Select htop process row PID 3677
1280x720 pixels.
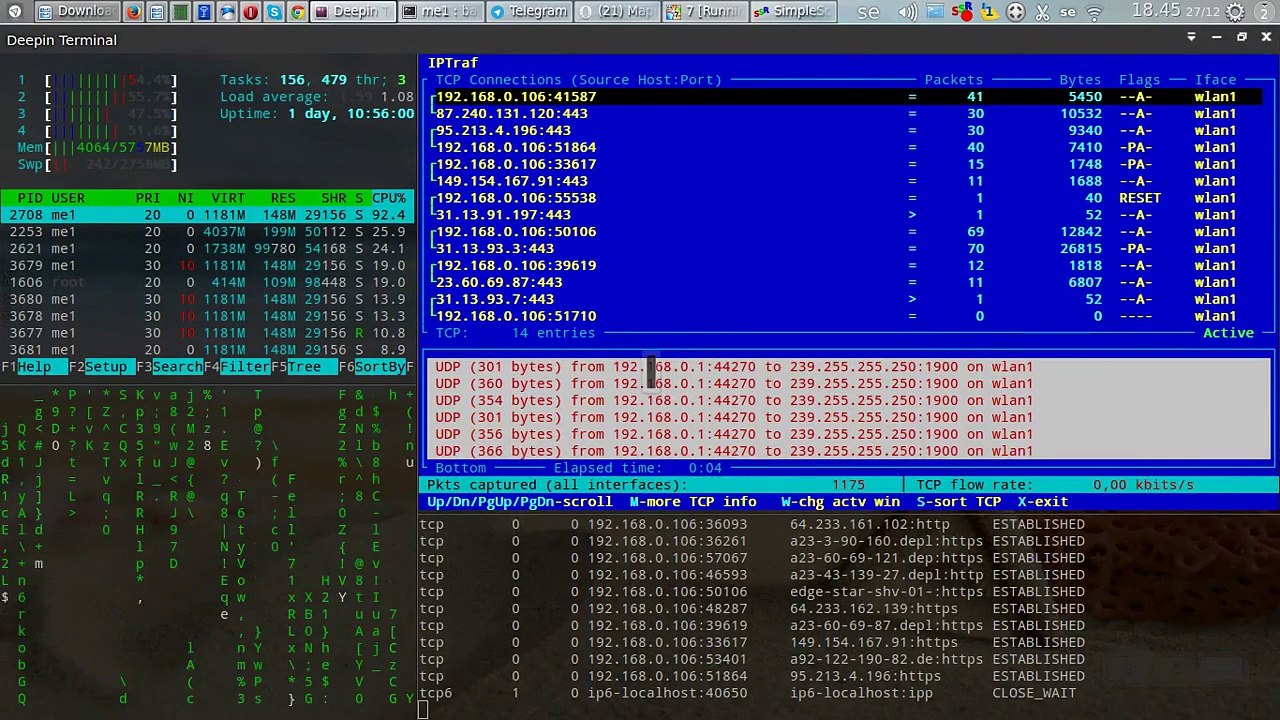[208, 333]
